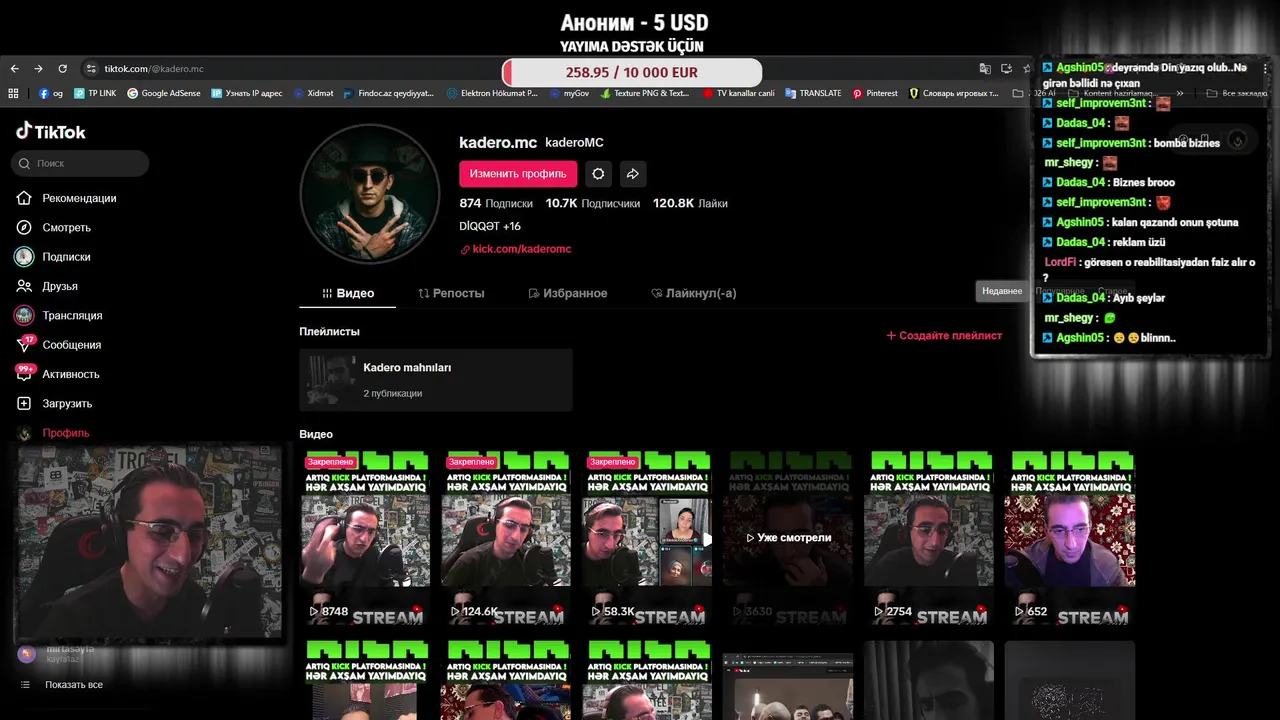
Task: Open the video with 2754 views
Action: coord(929,538)
